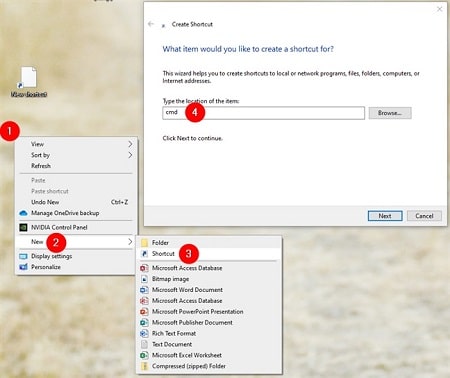Click the Bitmap image icon
Image resolution: width=450 pixels, height=378 pixels.
[x=144, y=279]
